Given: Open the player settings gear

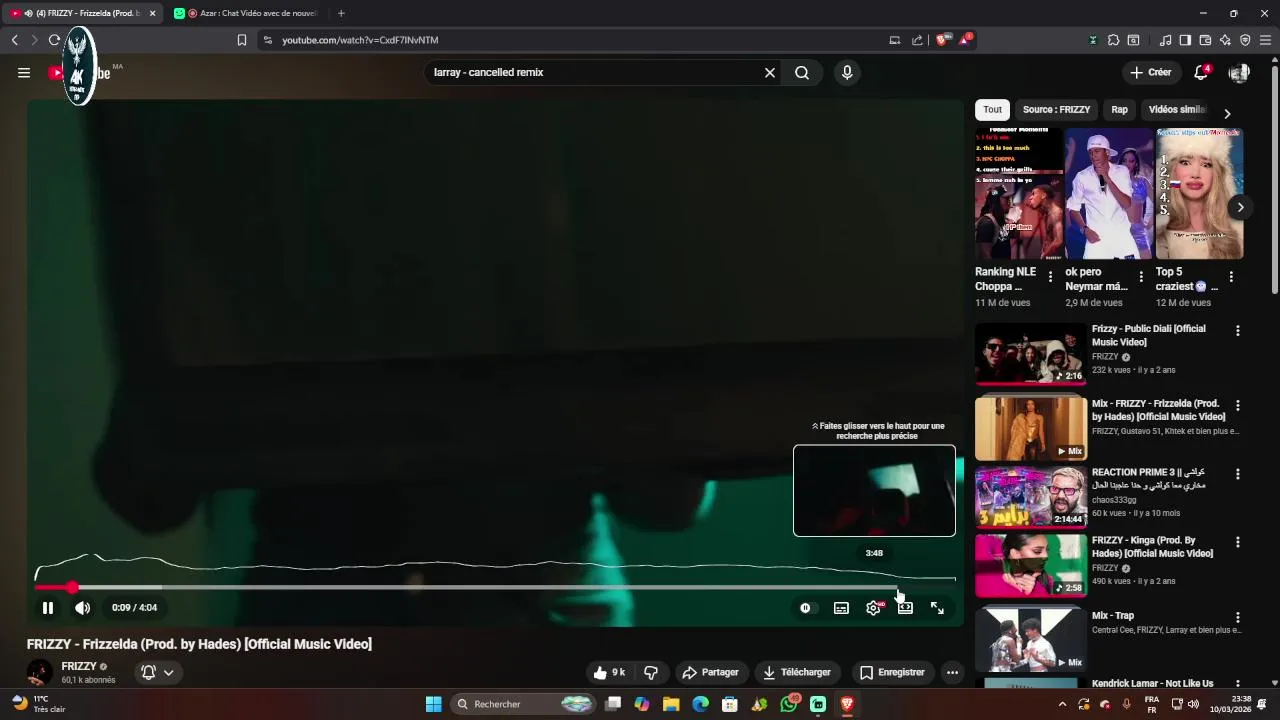Looking at the screenshot, I should [873, 608].
